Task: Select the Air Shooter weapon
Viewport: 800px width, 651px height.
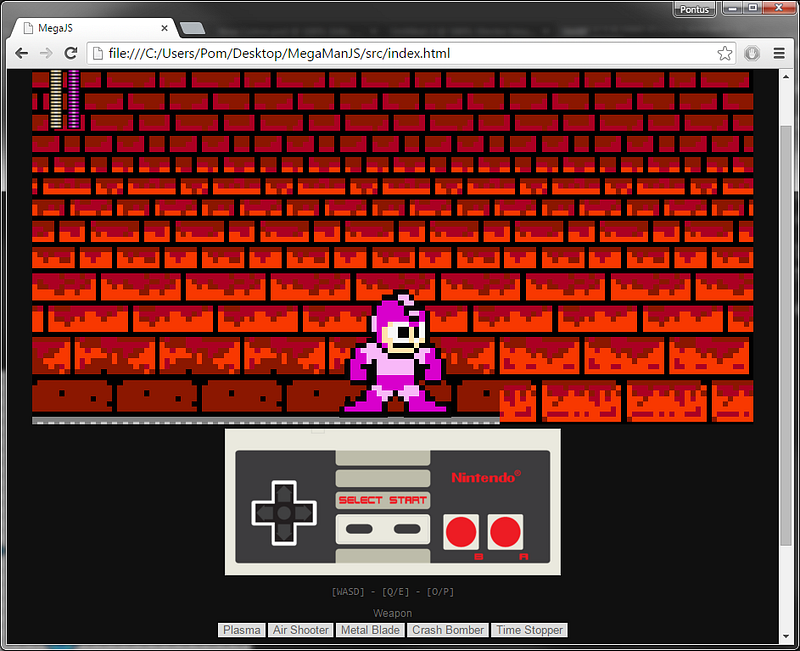Action: [301, 630]
